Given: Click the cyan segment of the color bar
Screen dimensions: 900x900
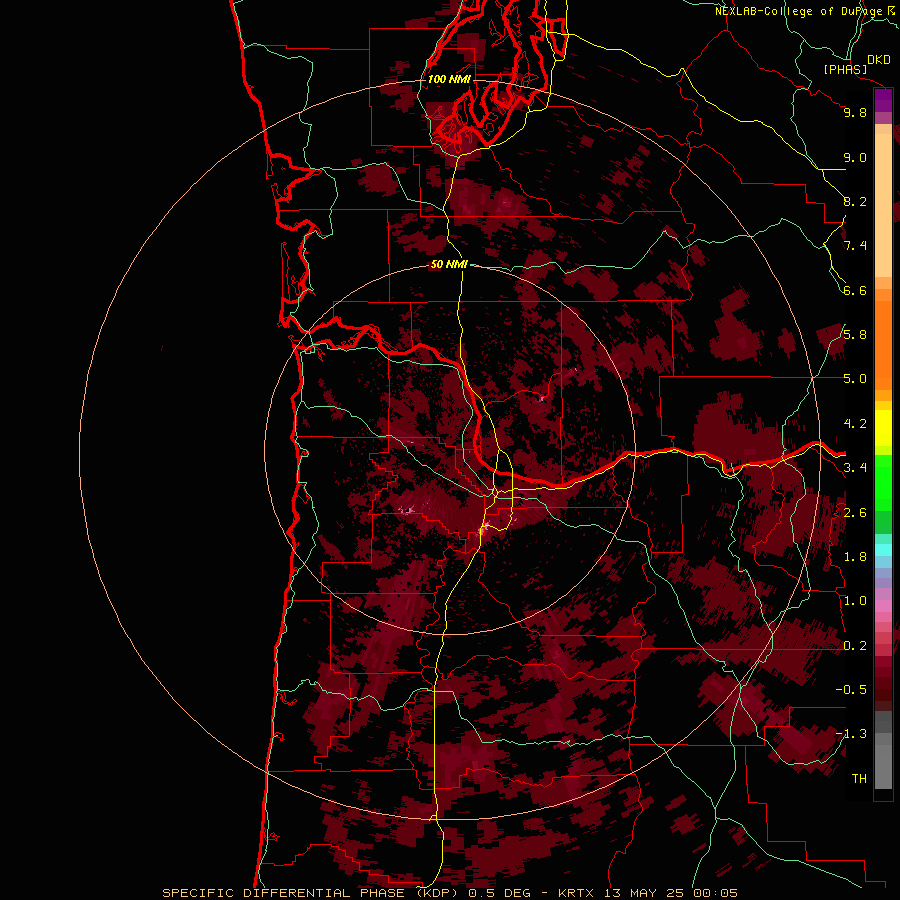Looking at the screenshot, I should (x=883, y=550).
